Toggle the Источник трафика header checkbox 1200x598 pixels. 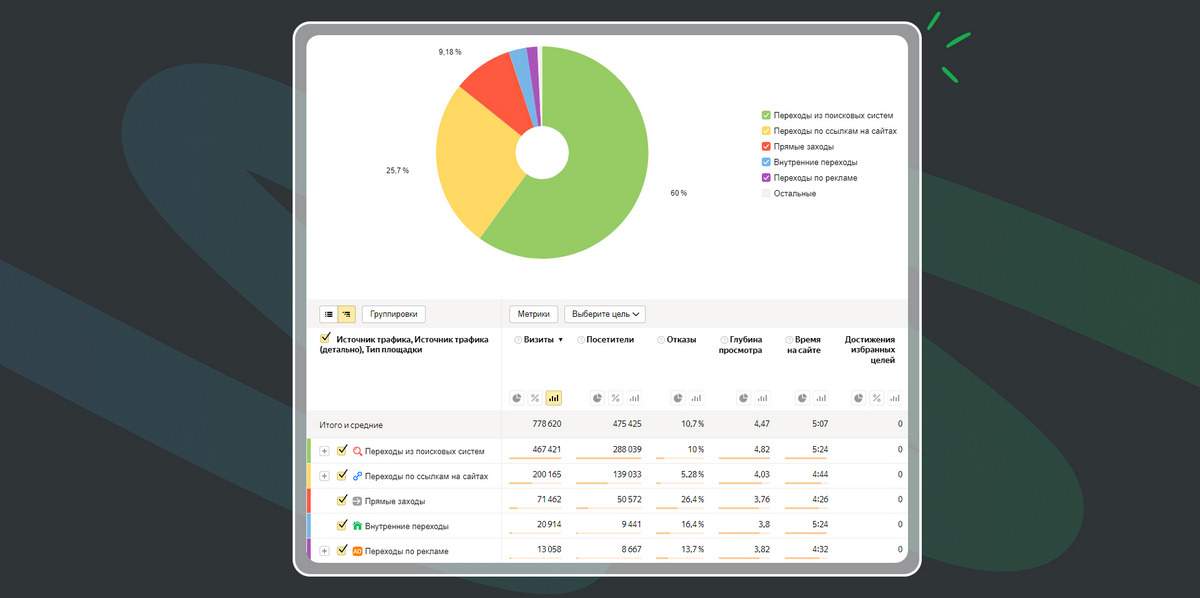click(x=325, y=339)
